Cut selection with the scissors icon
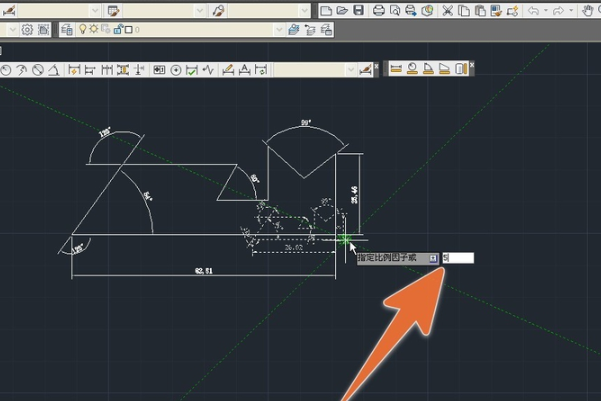Screen dimensions: 601x401 447,10
